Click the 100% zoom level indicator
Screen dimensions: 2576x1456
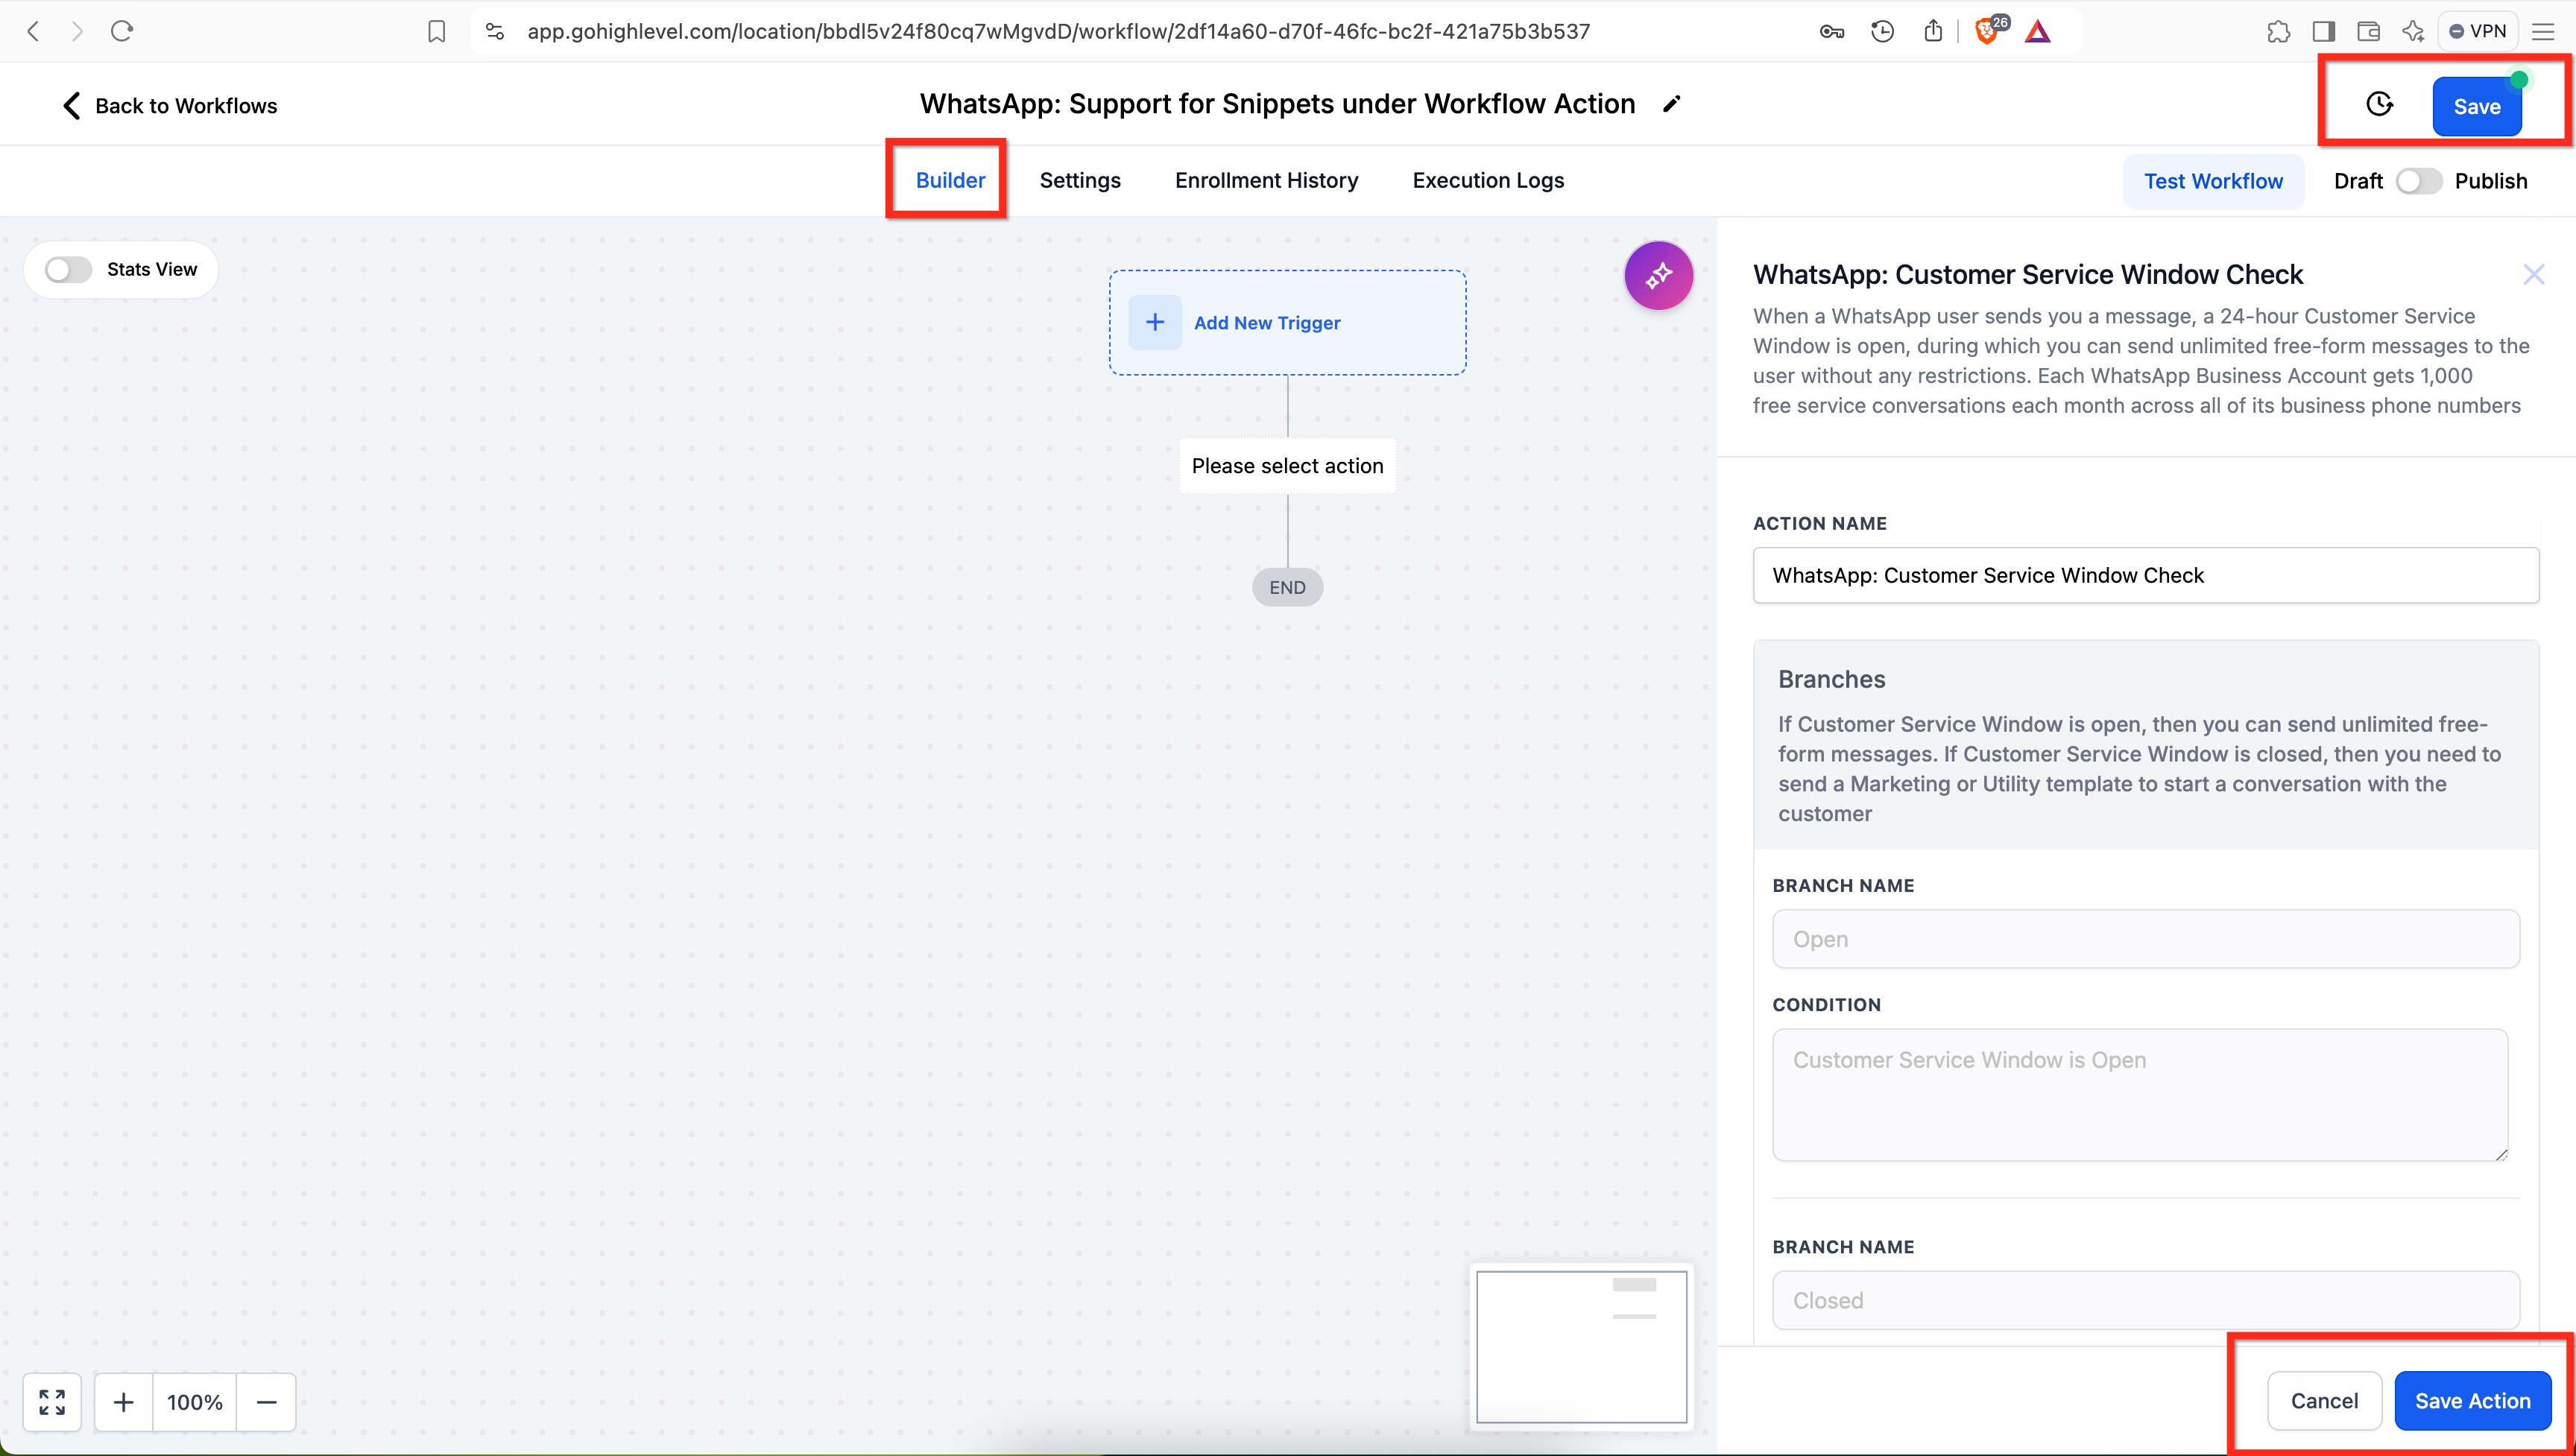(195, 1402)
